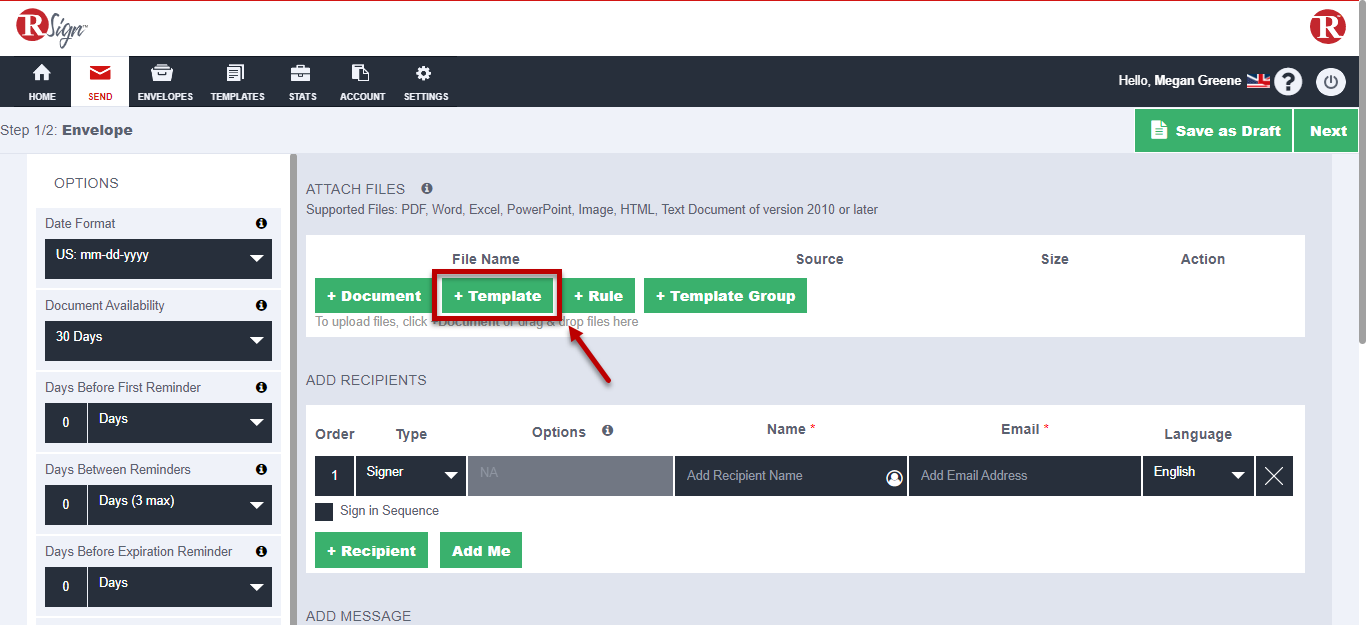Go to the Envelopes tab
This screenshot has height=625, width=1366.
click(x=165, y=82)
